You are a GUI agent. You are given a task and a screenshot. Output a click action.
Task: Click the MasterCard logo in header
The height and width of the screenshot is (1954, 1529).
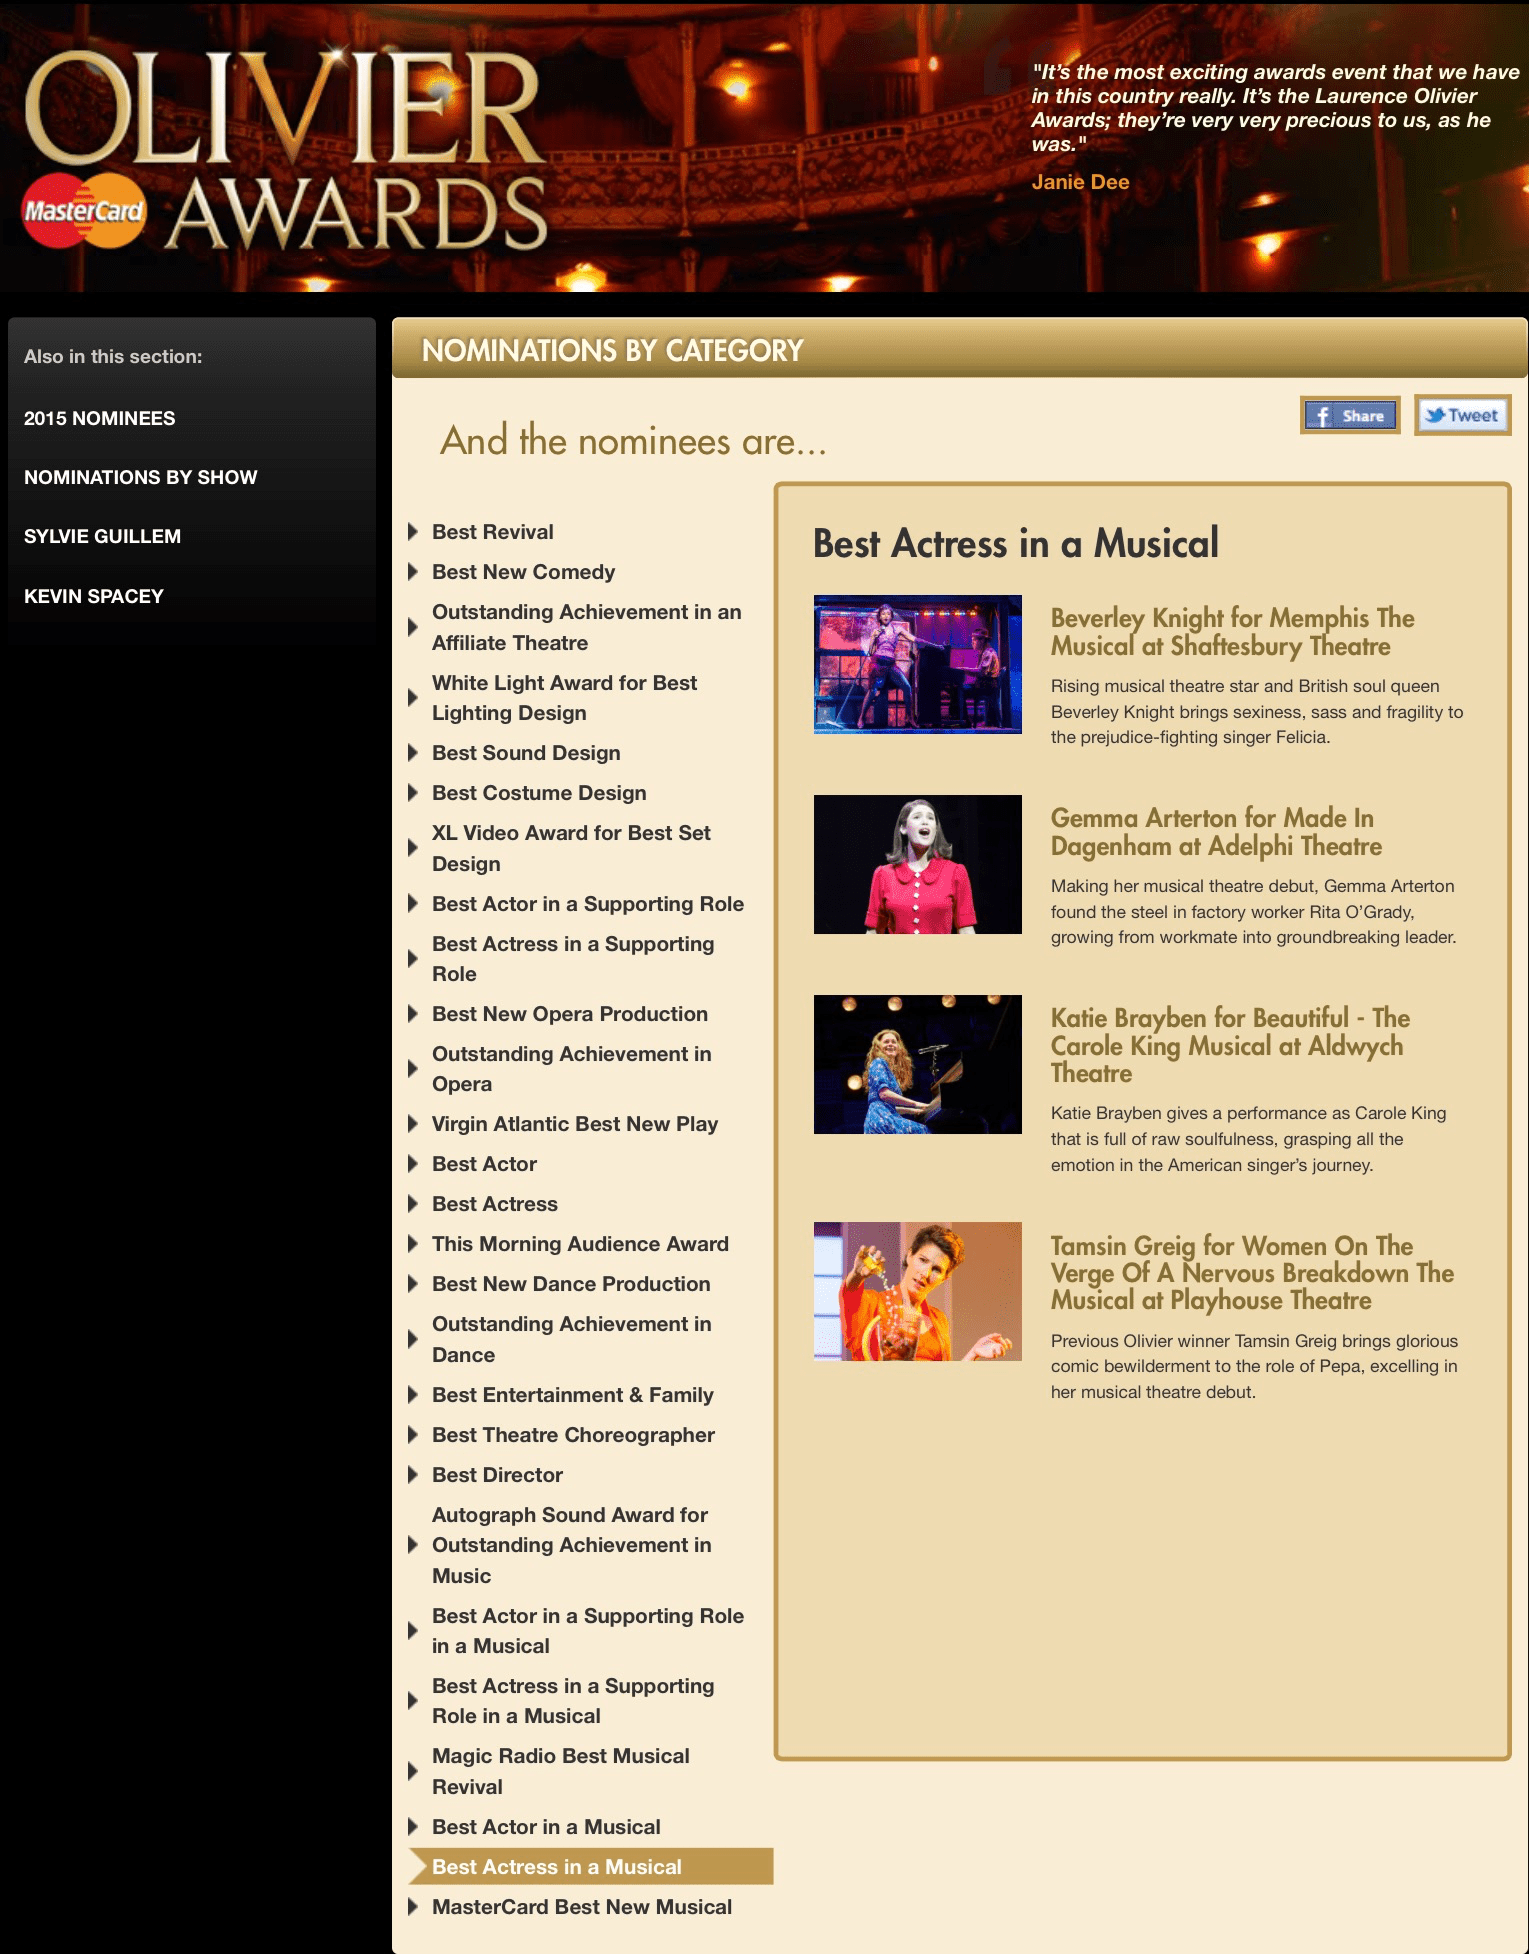(x=84, y=211)
